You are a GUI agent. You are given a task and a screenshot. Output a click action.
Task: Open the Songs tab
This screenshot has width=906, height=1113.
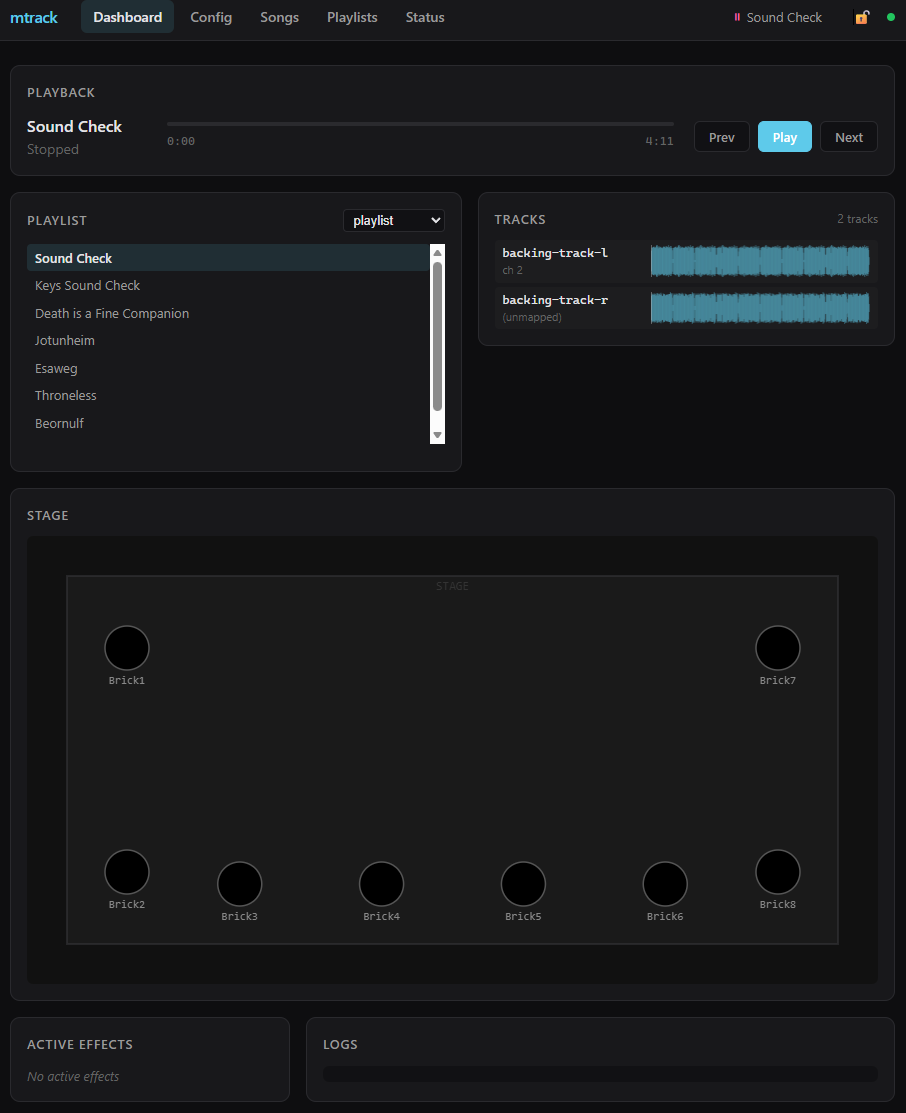pyautogui.click(x=279, y=17)
